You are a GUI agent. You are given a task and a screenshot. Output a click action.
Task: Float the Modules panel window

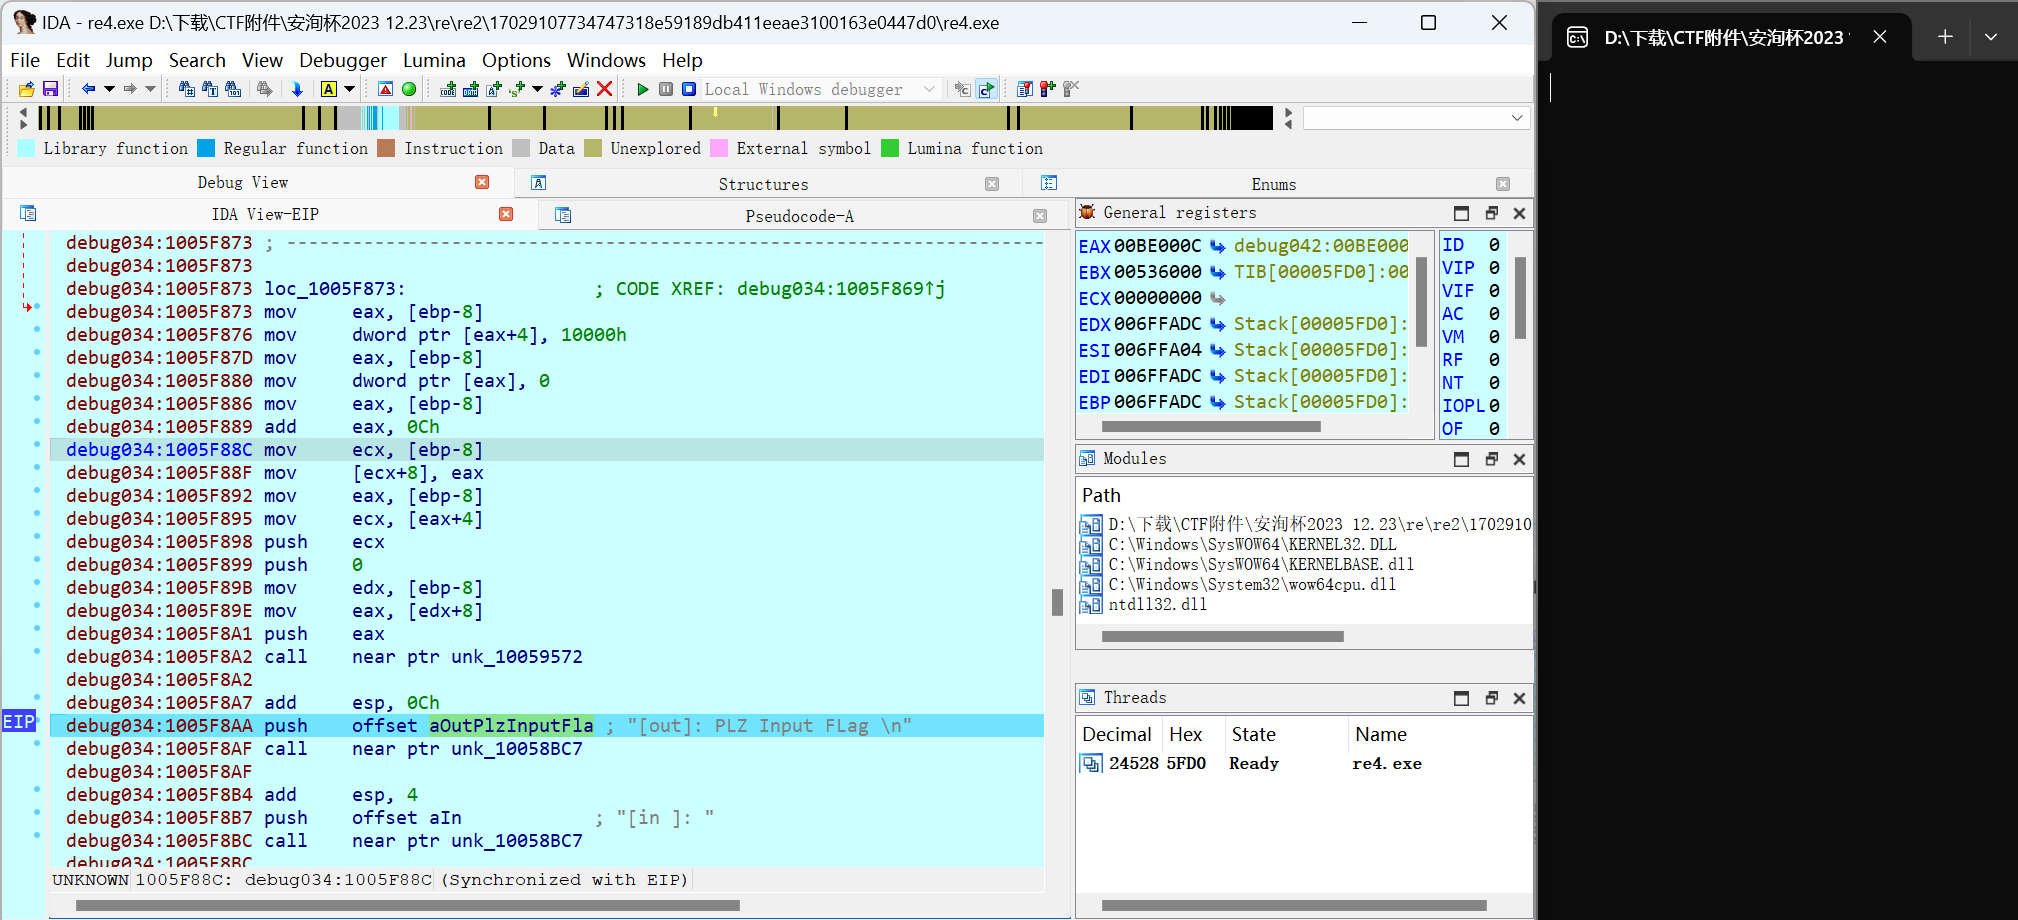coord(1491,459)
